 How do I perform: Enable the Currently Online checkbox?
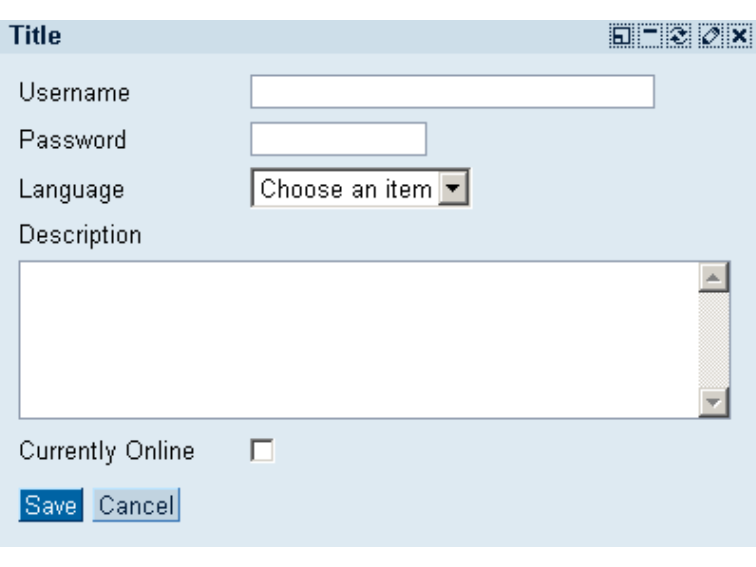tap(262, 451)
